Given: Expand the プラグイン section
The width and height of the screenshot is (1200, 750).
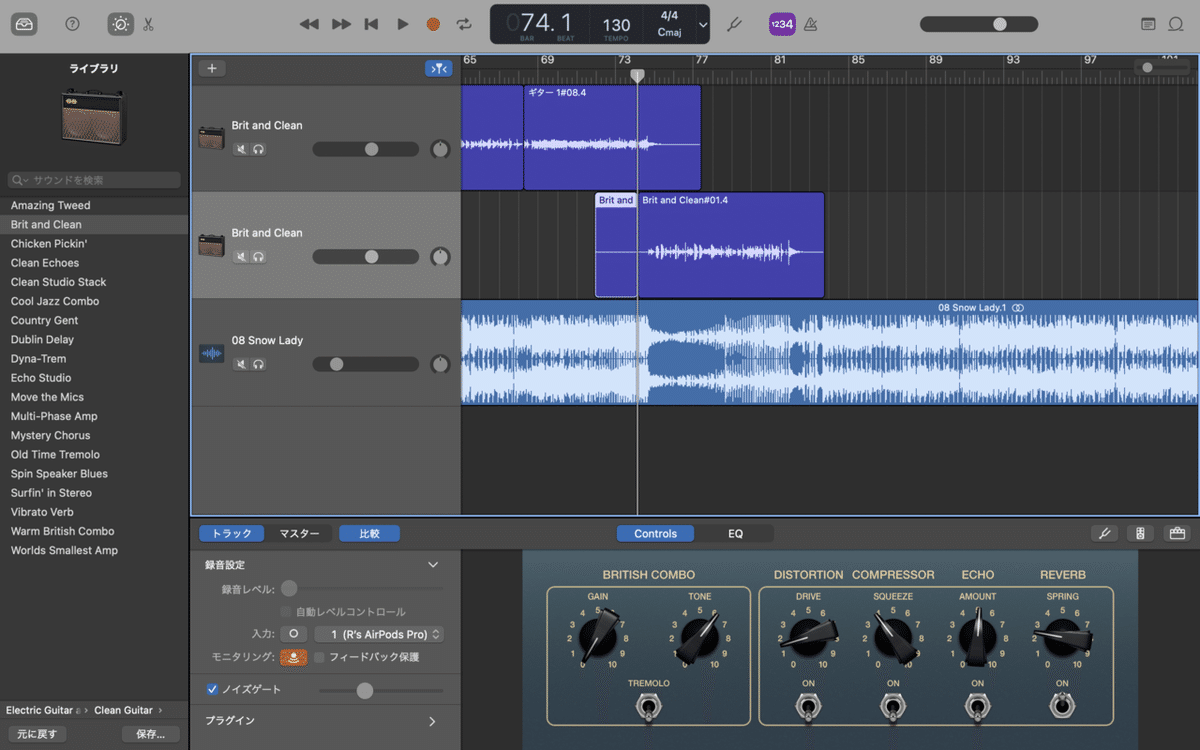Looking at the screenshot, I should point(432,721).
